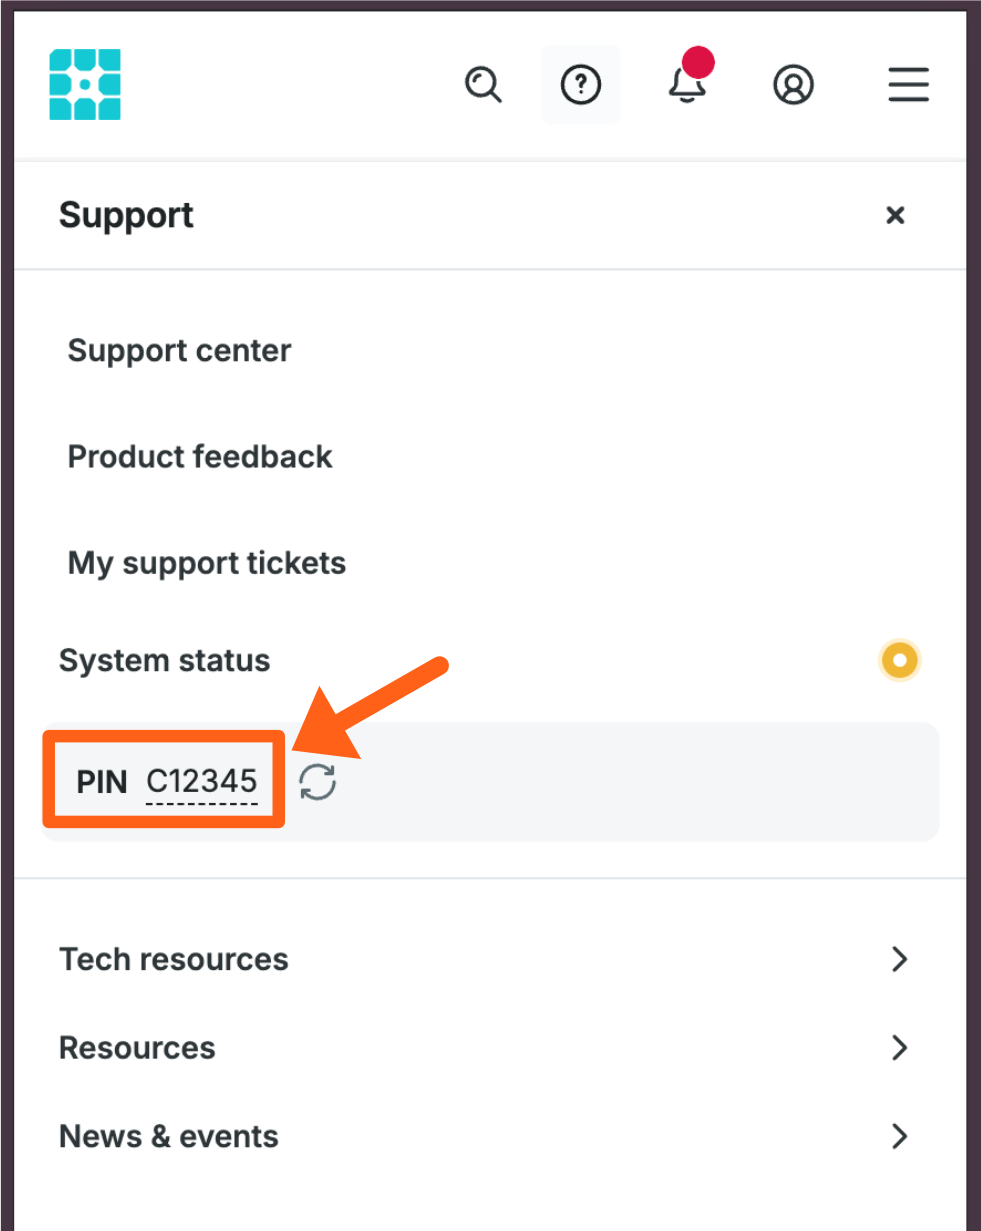Open Support center

point(179,351)
